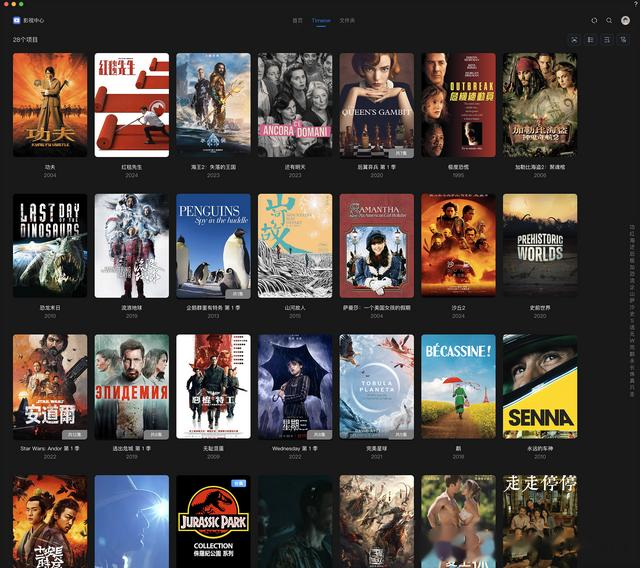The height and width of the screenshot is (568, 640).
Task: Open the Prehistoric Worlds poster
Action: [x=540, y=246]
